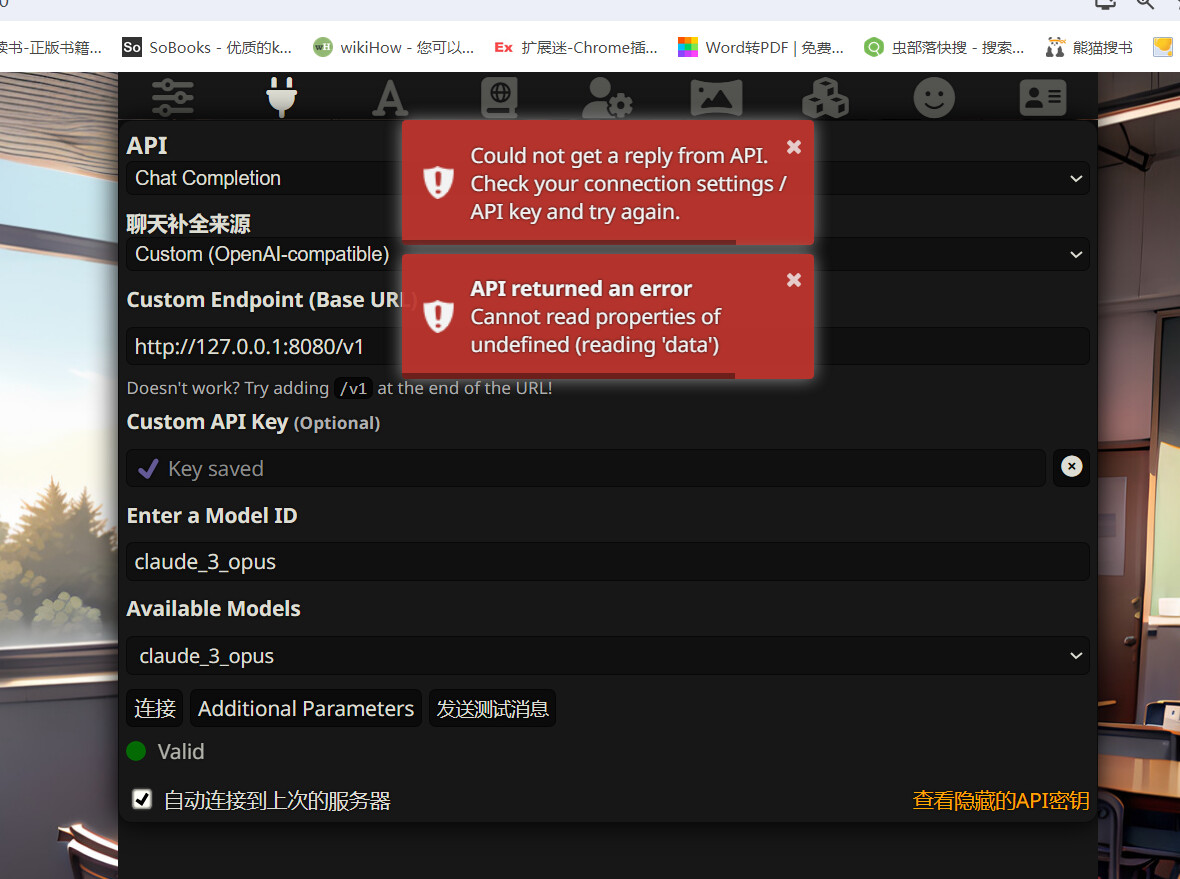The width and height of the screenshot is (1180, 879).
Task: Open the World Info book icon
Action: coord(498,98)
